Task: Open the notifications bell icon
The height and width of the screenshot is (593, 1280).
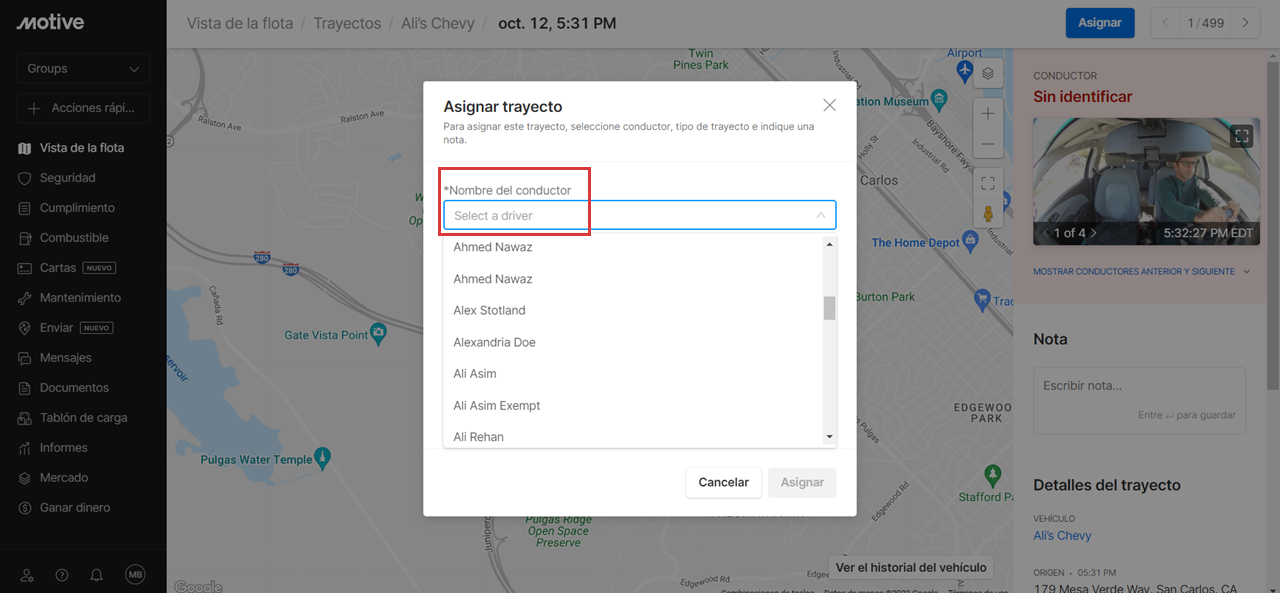Action: [x=97, y=575]
